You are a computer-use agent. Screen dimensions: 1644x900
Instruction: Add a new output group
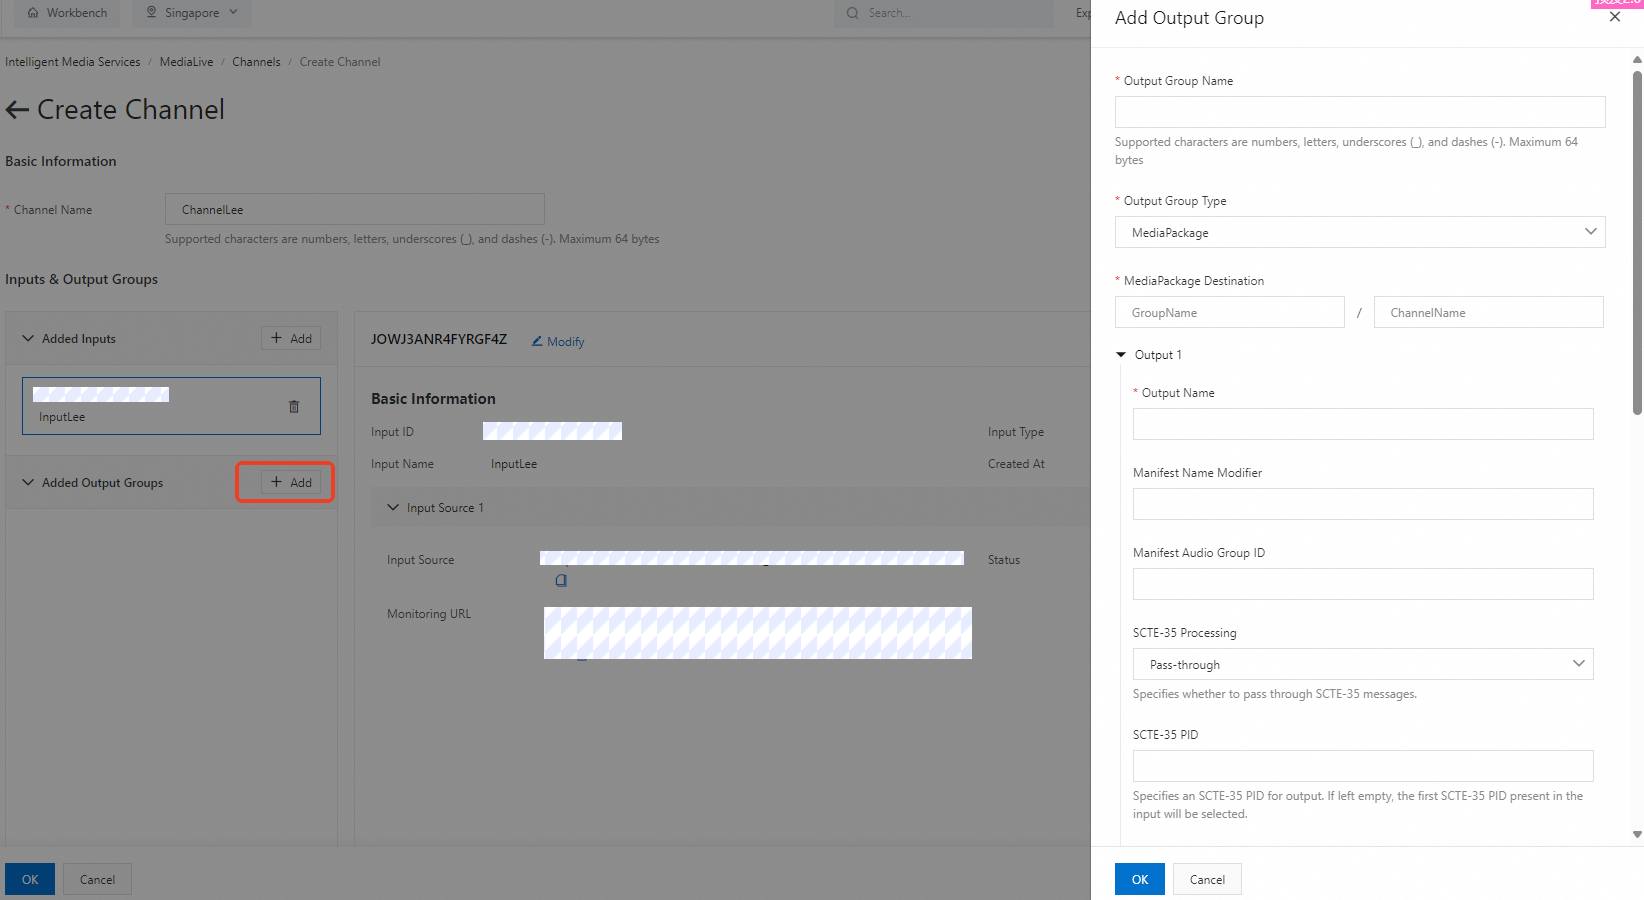click(x=291, y=482)
